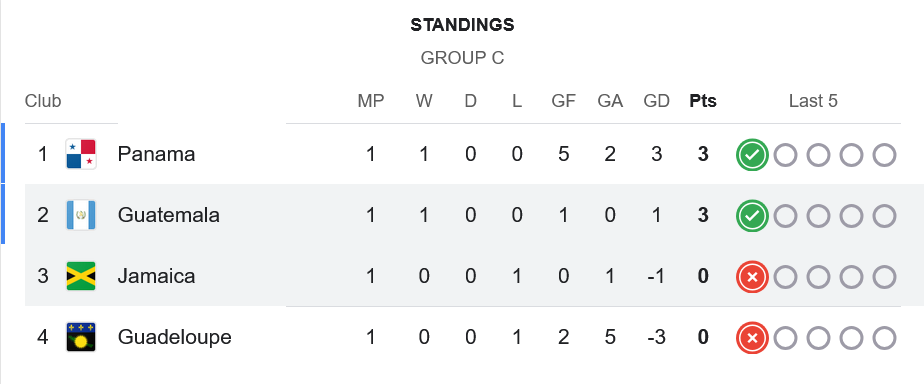This screenshot has width=924, height=384.
Task: Open the Guatemala team link
Action: coord(169,216)
